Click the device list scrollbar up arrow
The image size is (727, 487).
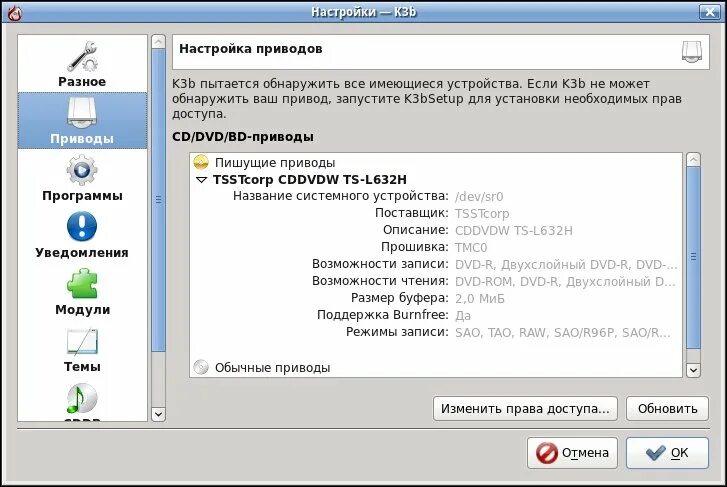point(693,160)
